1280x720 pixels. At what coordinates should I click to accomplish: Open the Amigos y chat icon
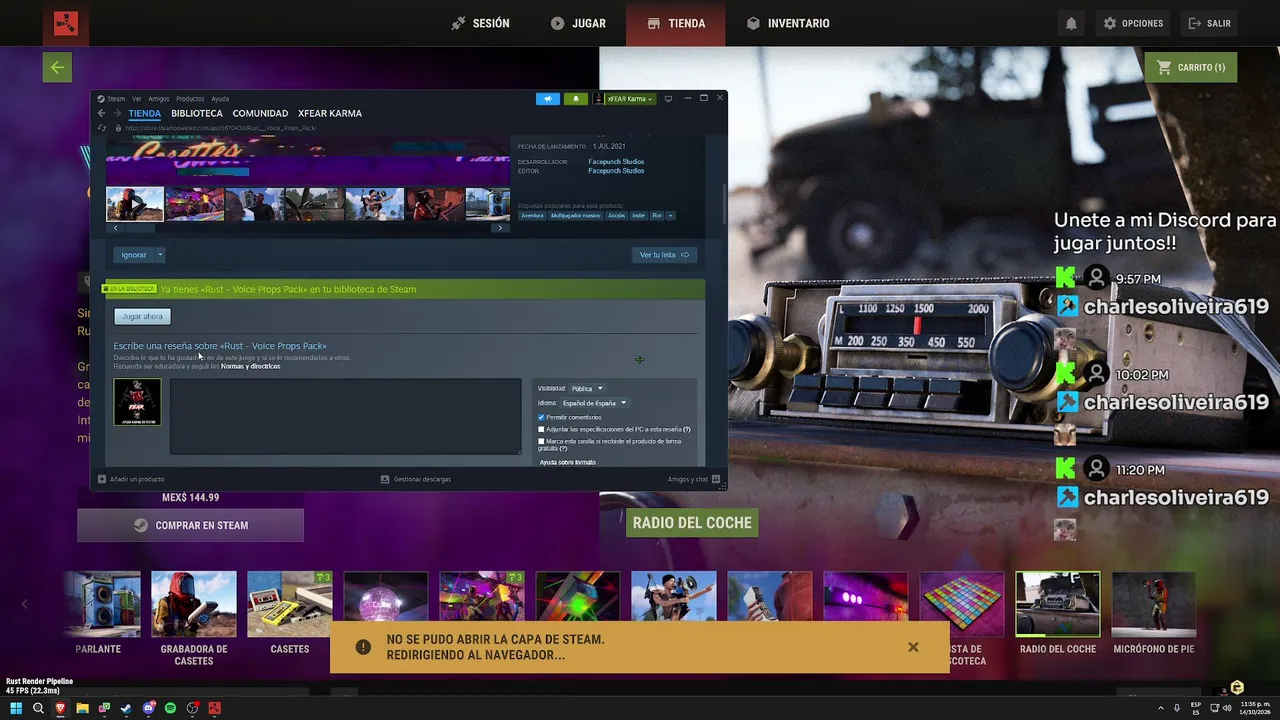tap(716, 479)
